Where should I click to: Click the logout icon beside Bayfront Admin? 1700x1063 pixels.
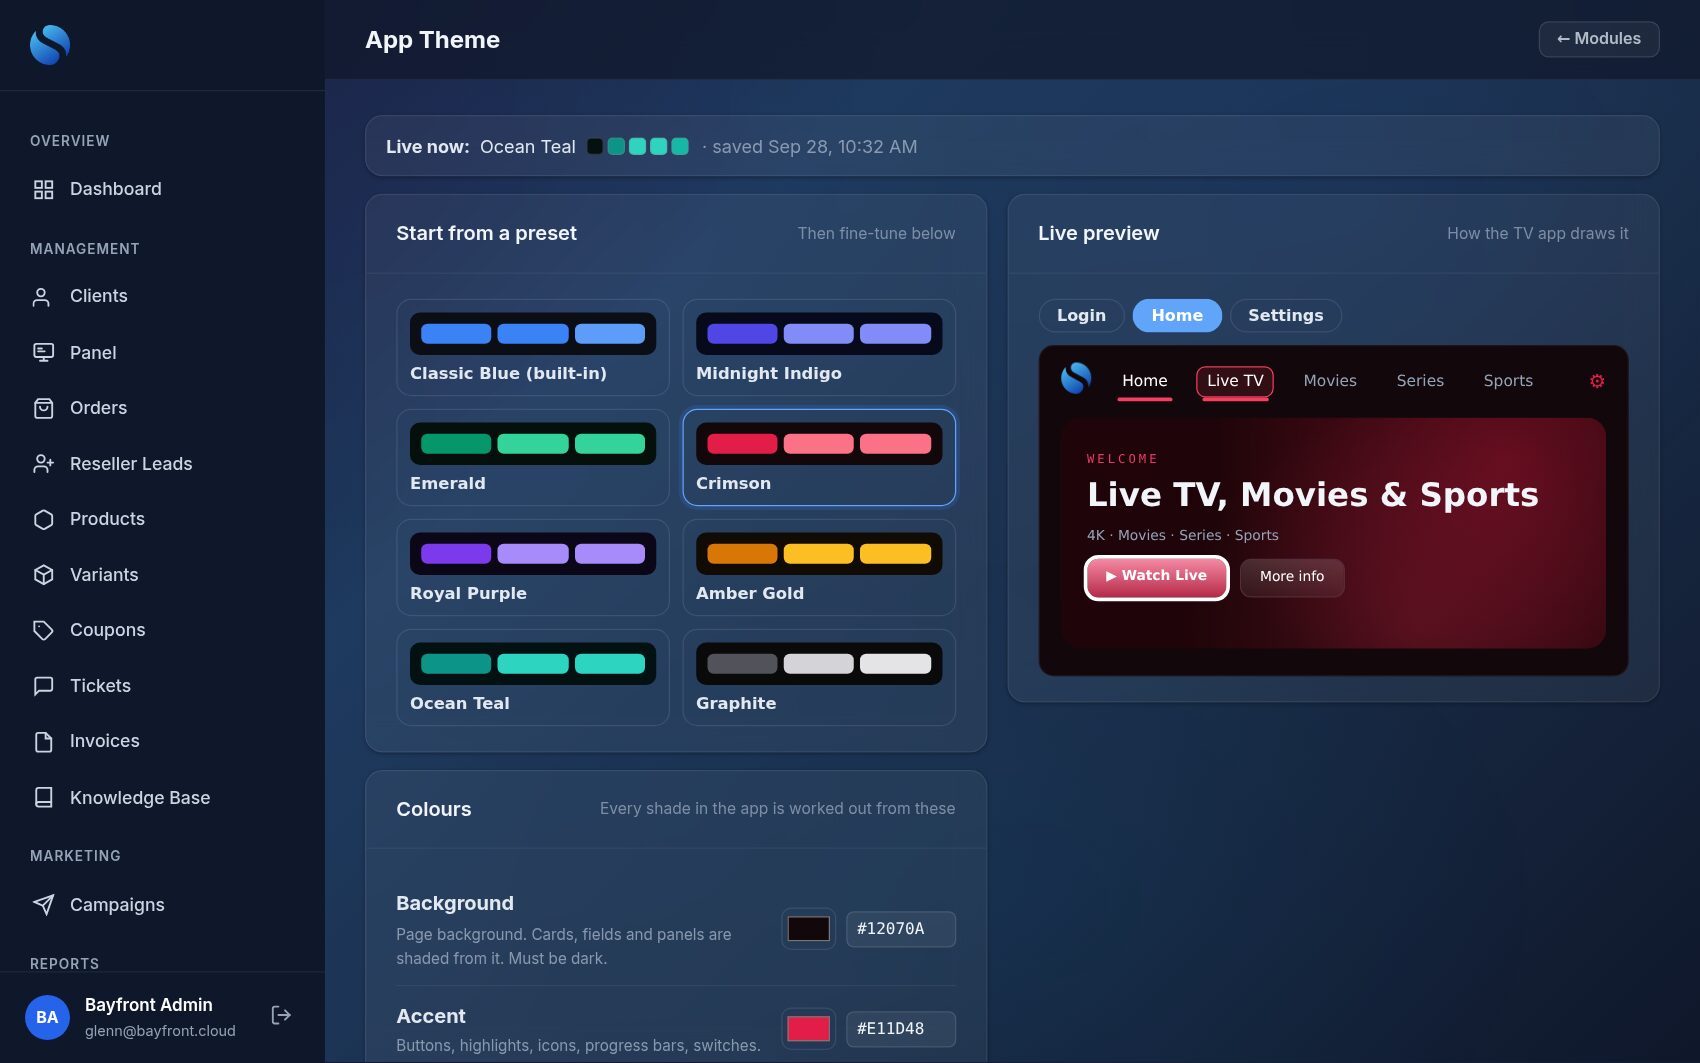[x=281, y=1015]
